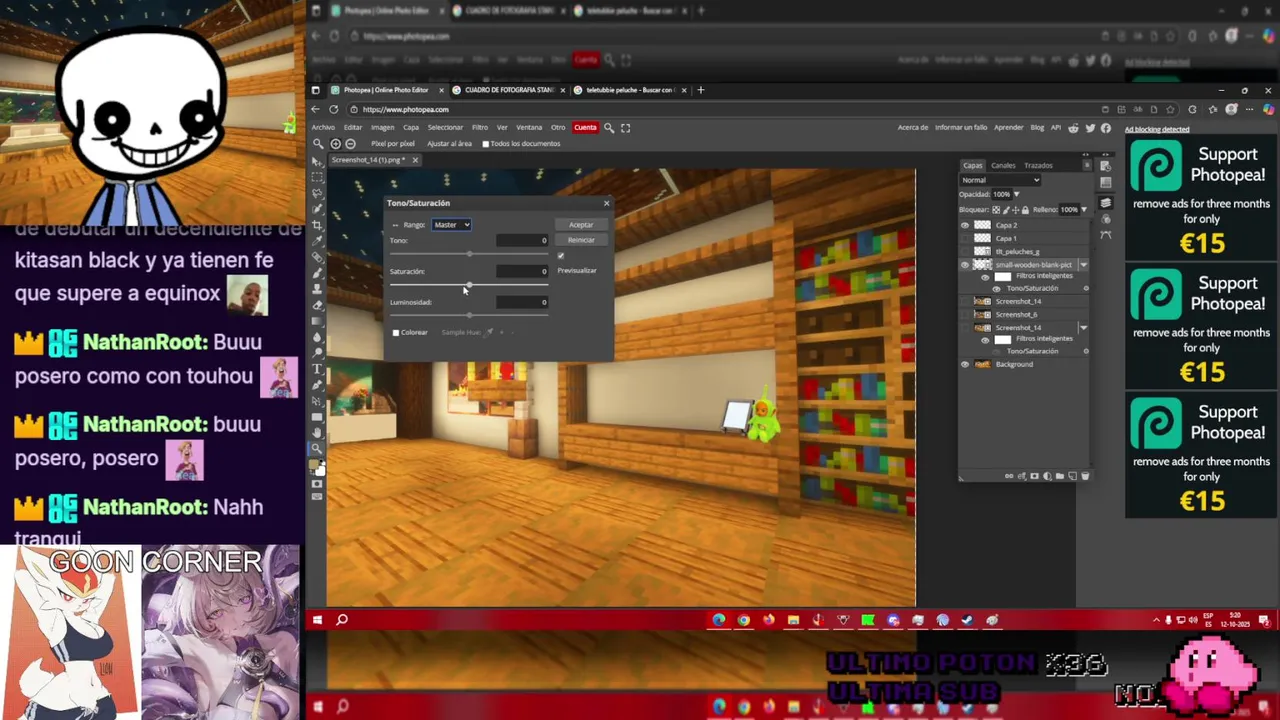Show the Screenshot_6 layer
The image size is (1280, 720).
click(965, 314)
